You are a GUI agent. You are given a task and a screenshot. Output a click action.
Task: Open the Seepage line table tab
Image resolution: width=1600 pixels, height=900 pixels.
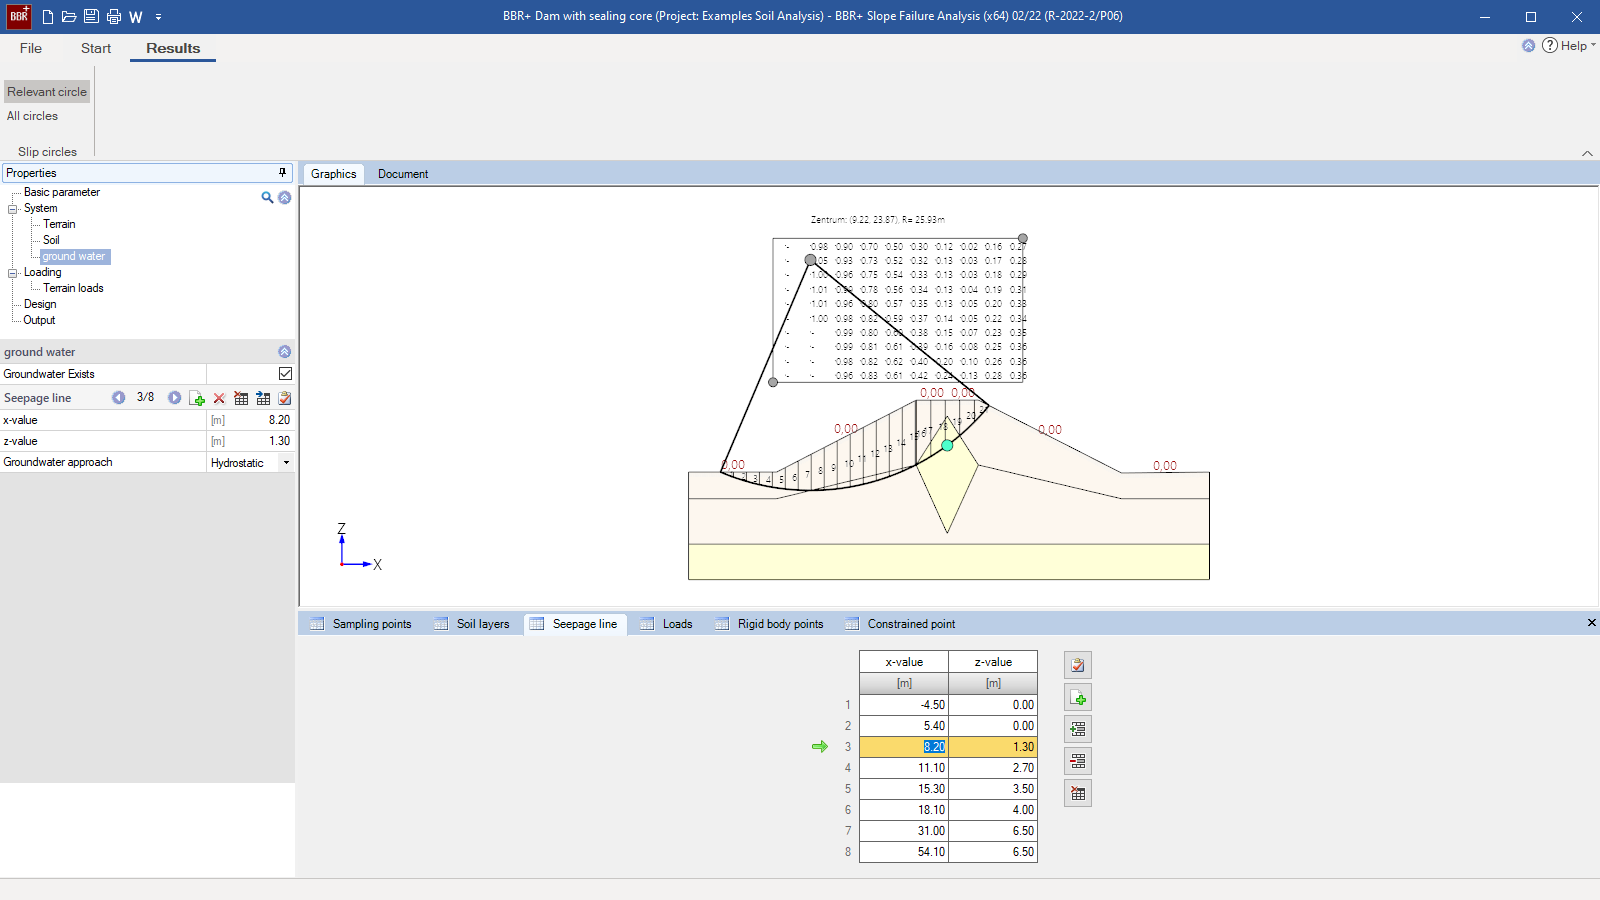(575, 624)
